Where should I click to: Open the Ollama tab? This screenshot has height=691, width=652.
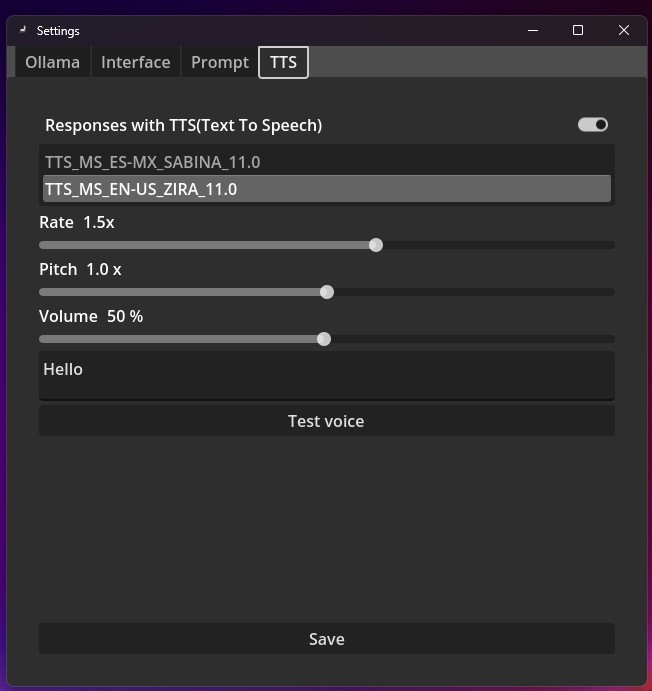pos(52,62)
